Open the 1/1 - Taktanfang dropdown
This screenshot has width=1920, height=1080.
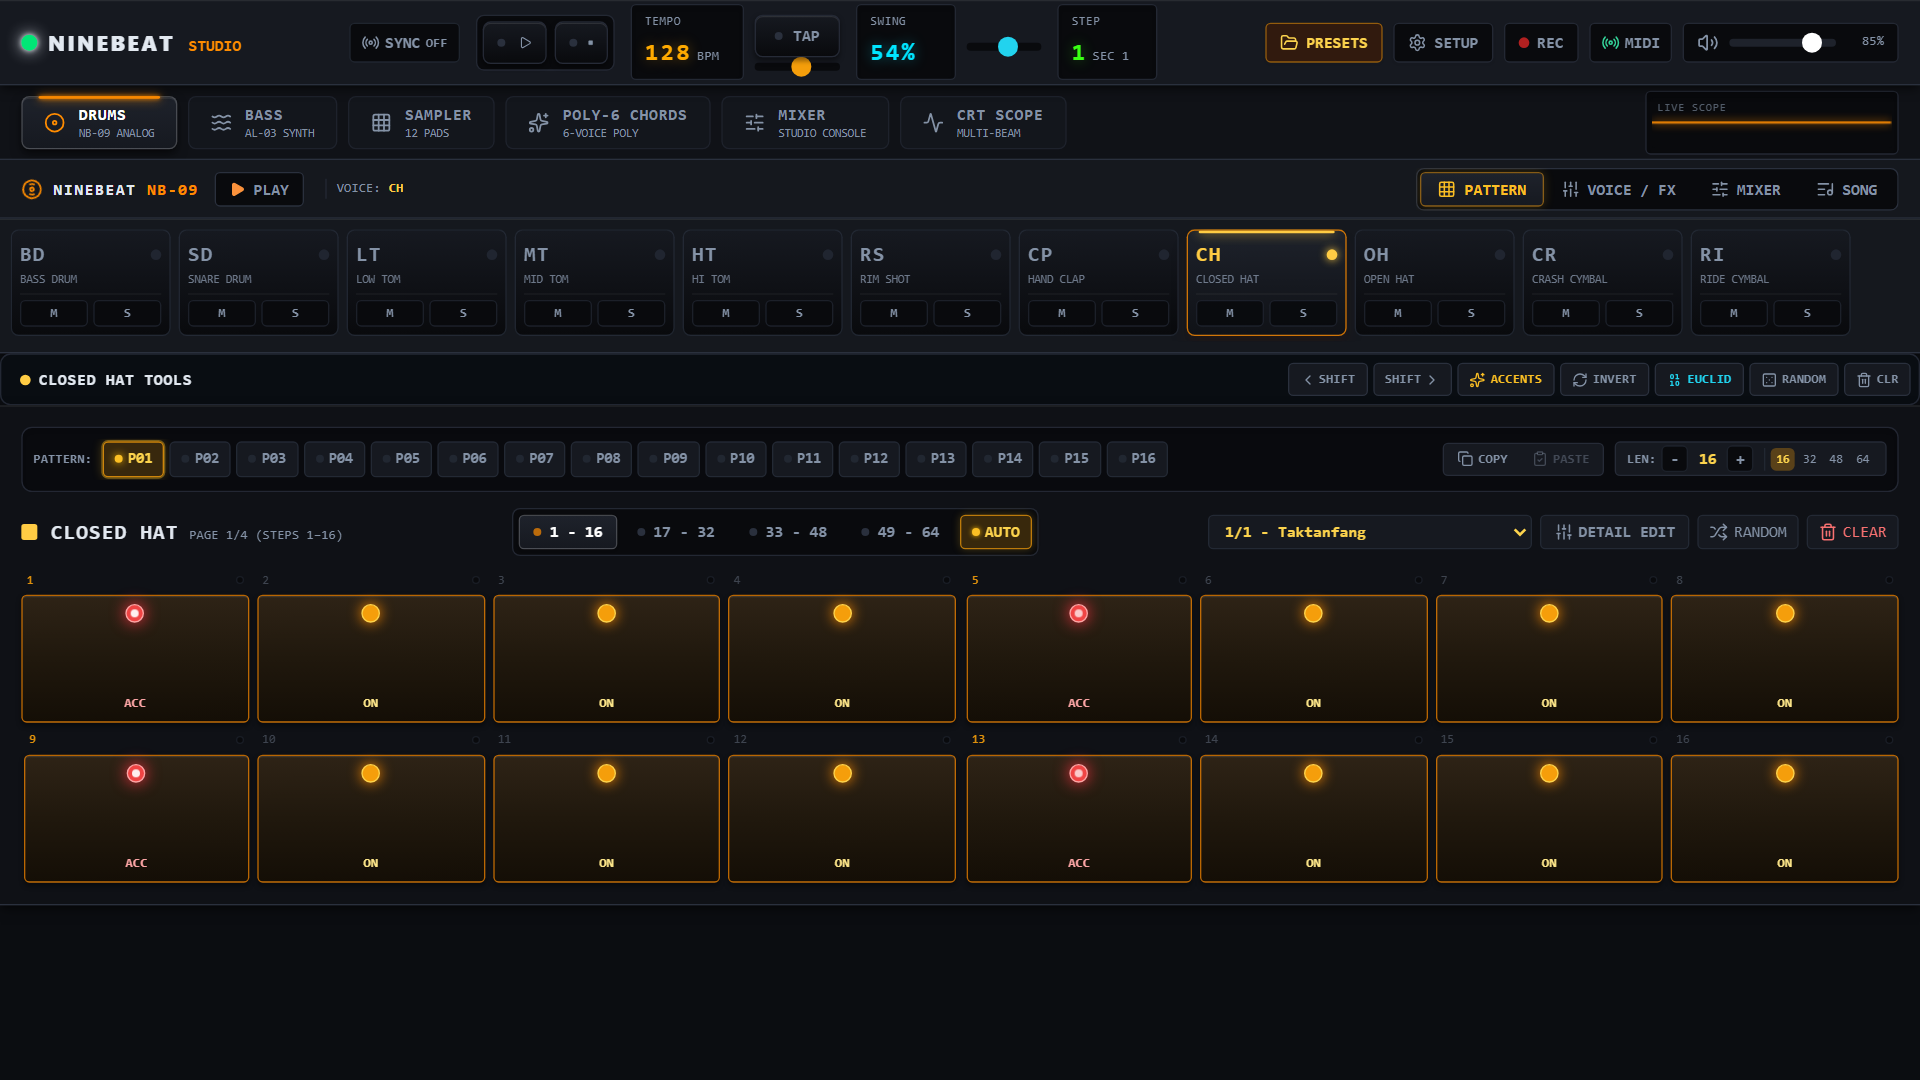[x=1370, y=533]
